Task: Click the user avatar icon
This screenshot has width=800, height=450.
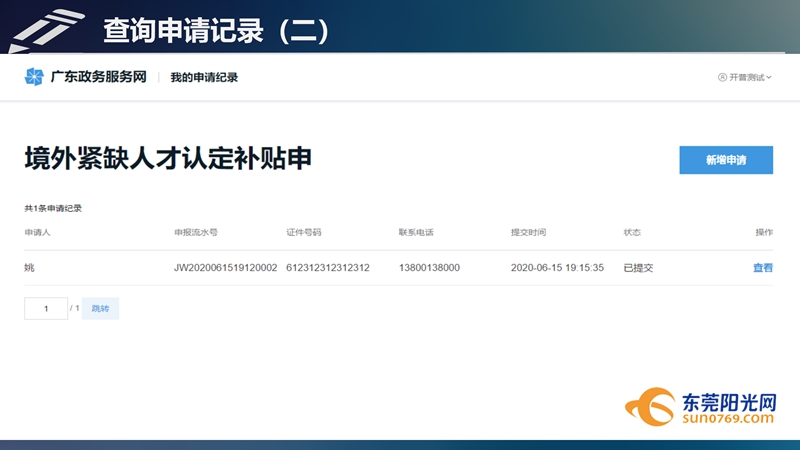Action: point(722,77)
